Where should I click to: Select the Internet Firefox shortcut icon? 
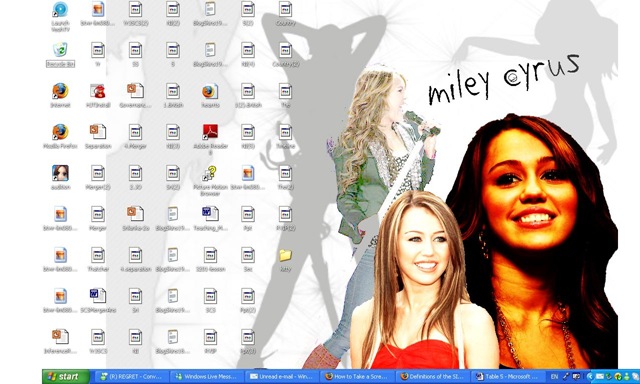click(60, 95)
